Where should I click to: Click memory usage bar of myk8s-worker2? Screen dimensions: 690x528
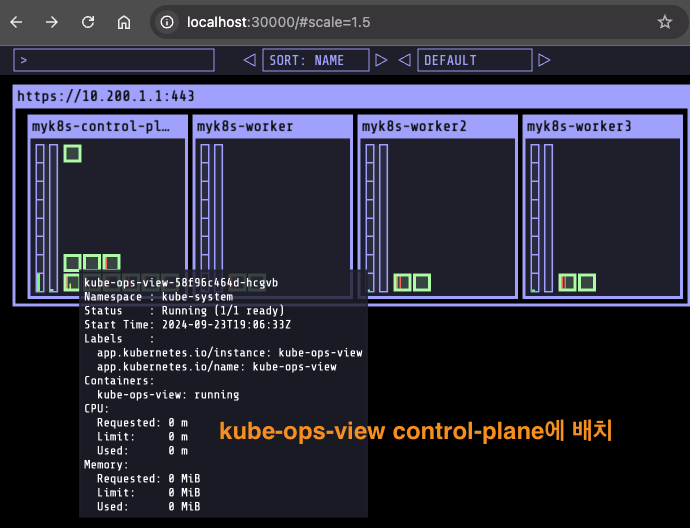383,218
